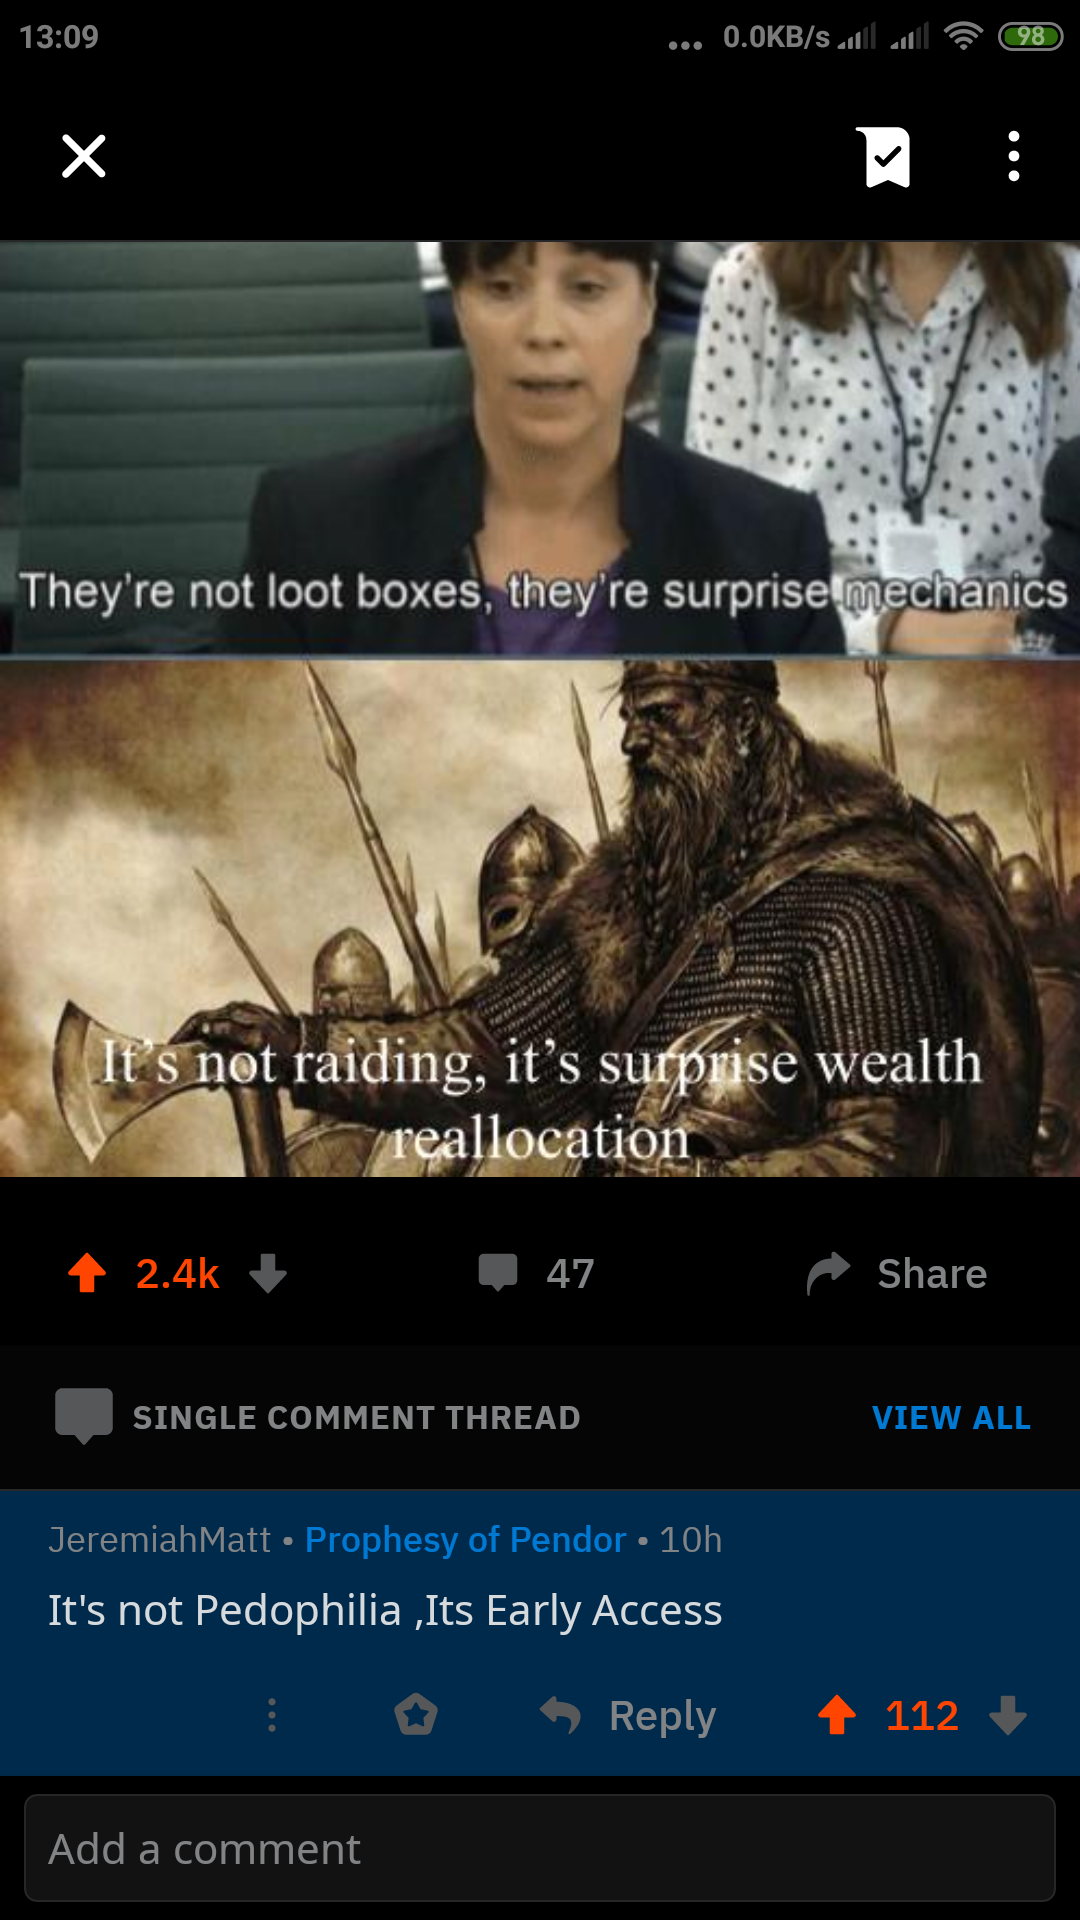Screen dimensions: 1080x1920
Task: Select the Share label
Action: tap(932, 1274)
